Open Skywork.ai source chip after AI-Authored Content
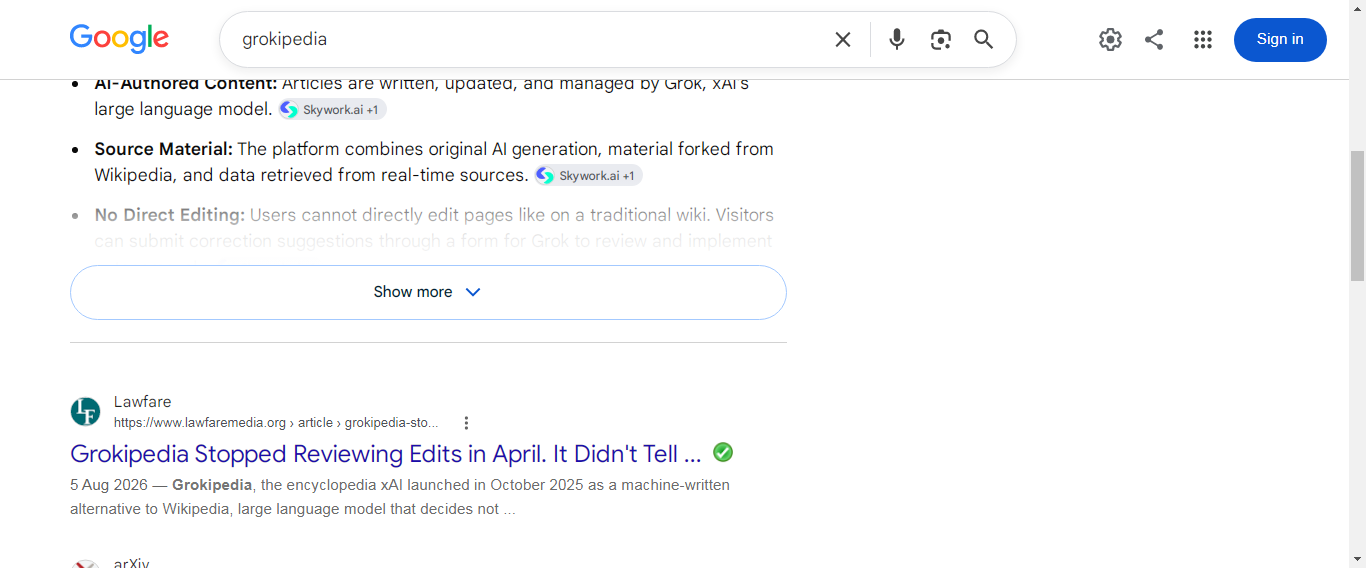Viewport: 1366px width, 568px height. pyautogui.click(x=332, y=110)
